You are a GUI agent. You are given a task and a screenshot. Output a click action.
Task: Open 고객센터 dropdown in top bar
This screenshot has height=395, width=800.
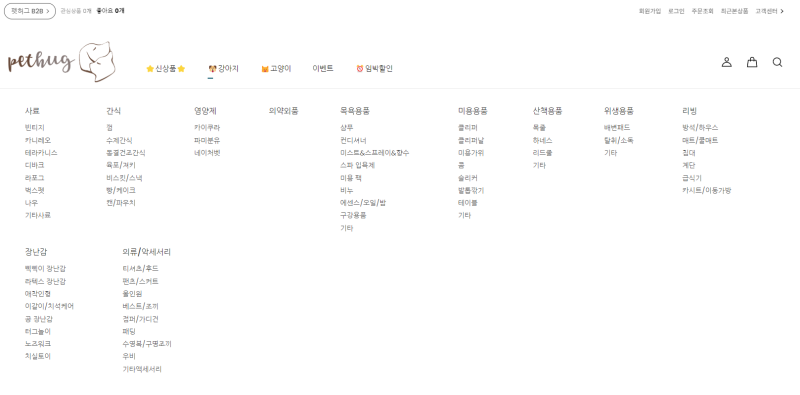(769, 11)
